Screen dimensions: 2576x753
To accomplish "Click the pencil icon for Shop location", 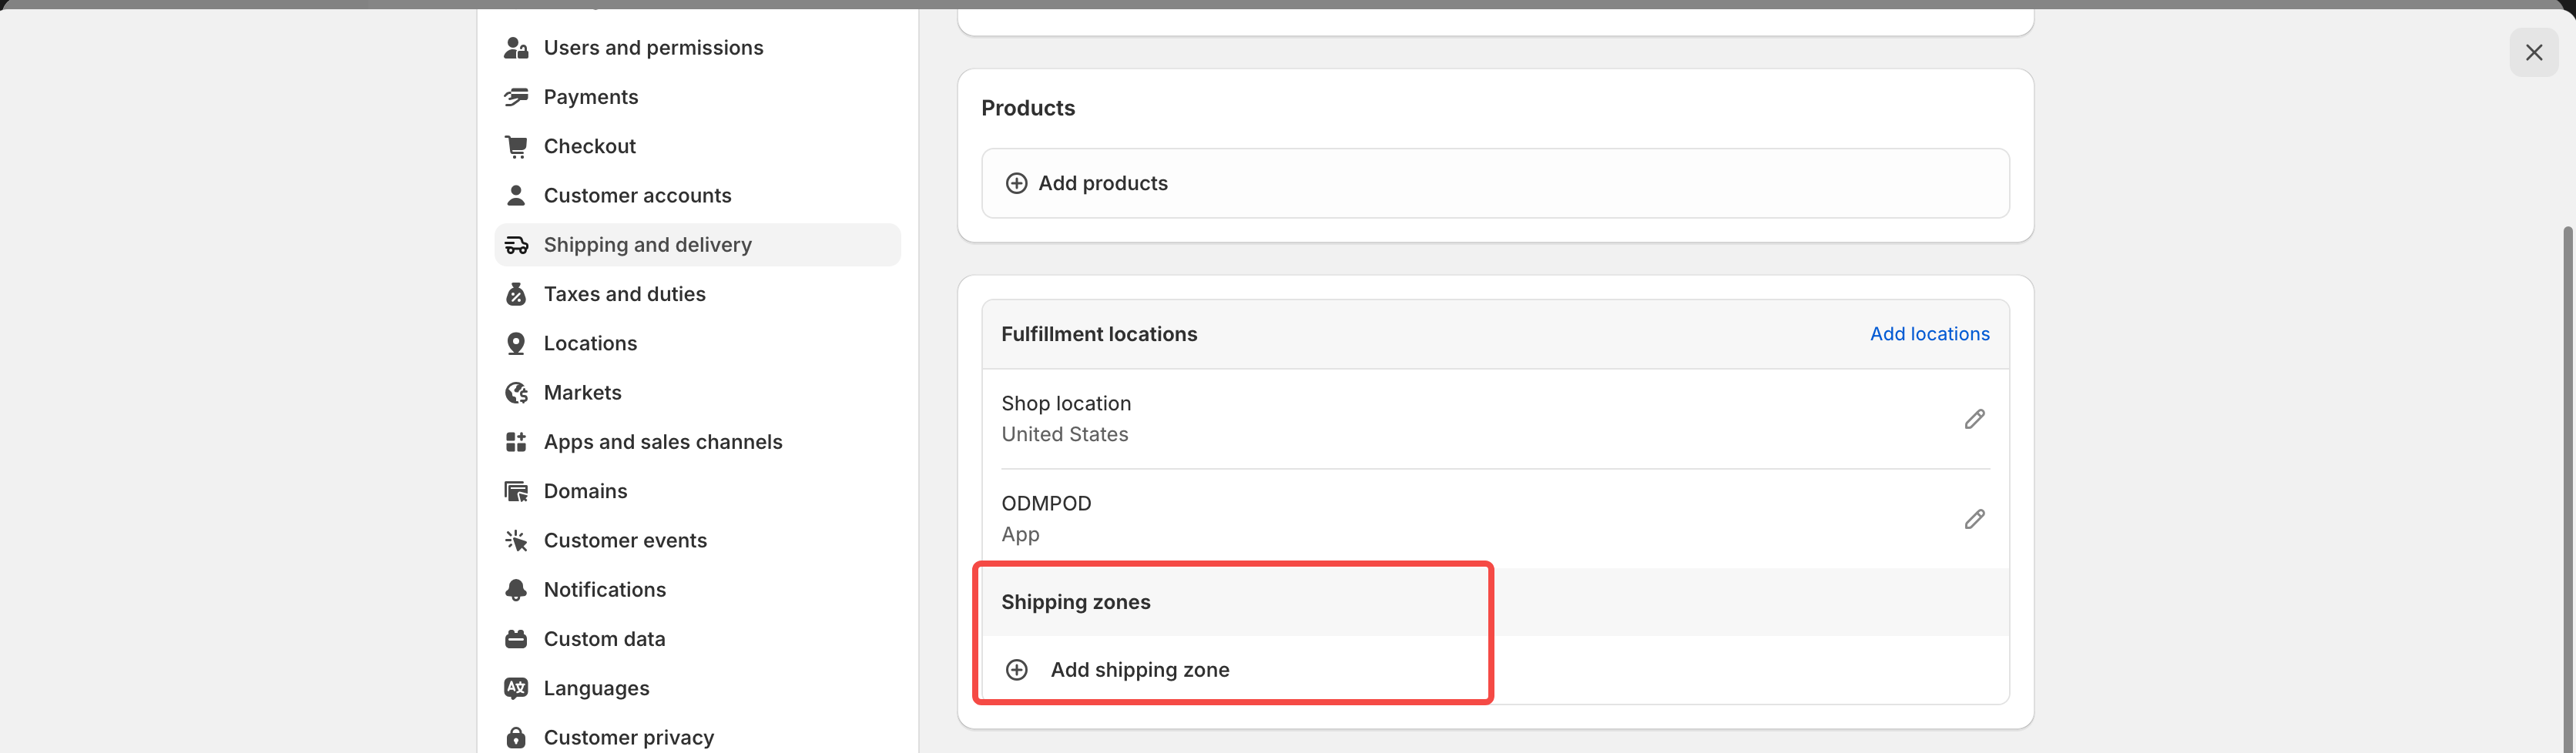I will pos(1974,419).
